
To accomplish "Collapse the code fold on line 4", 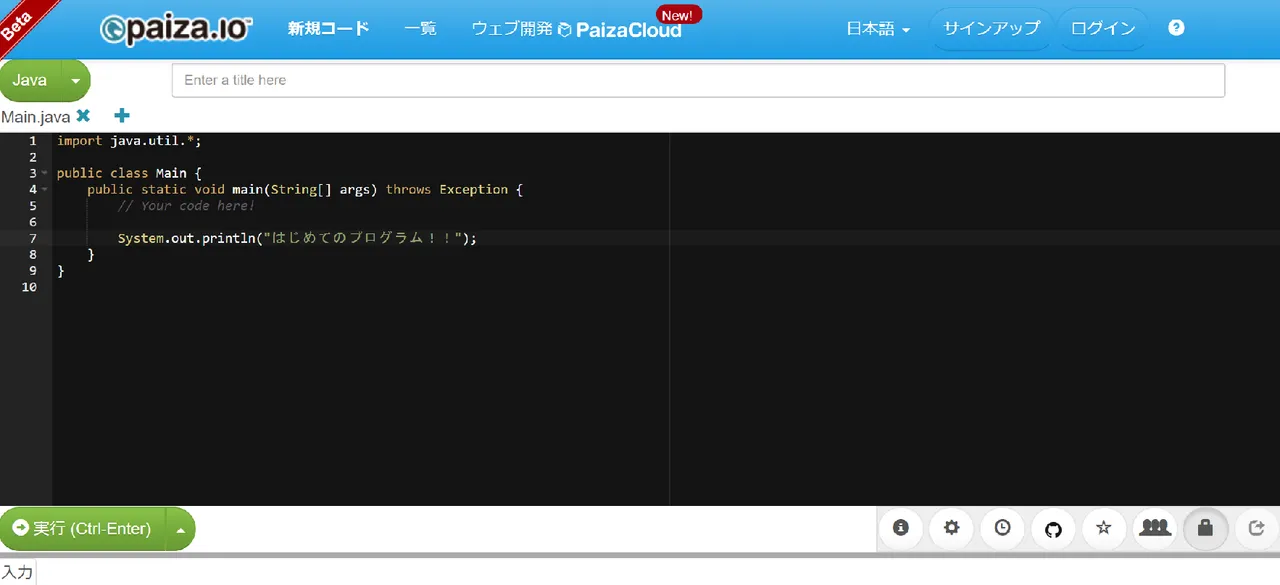I will point(45,189).
